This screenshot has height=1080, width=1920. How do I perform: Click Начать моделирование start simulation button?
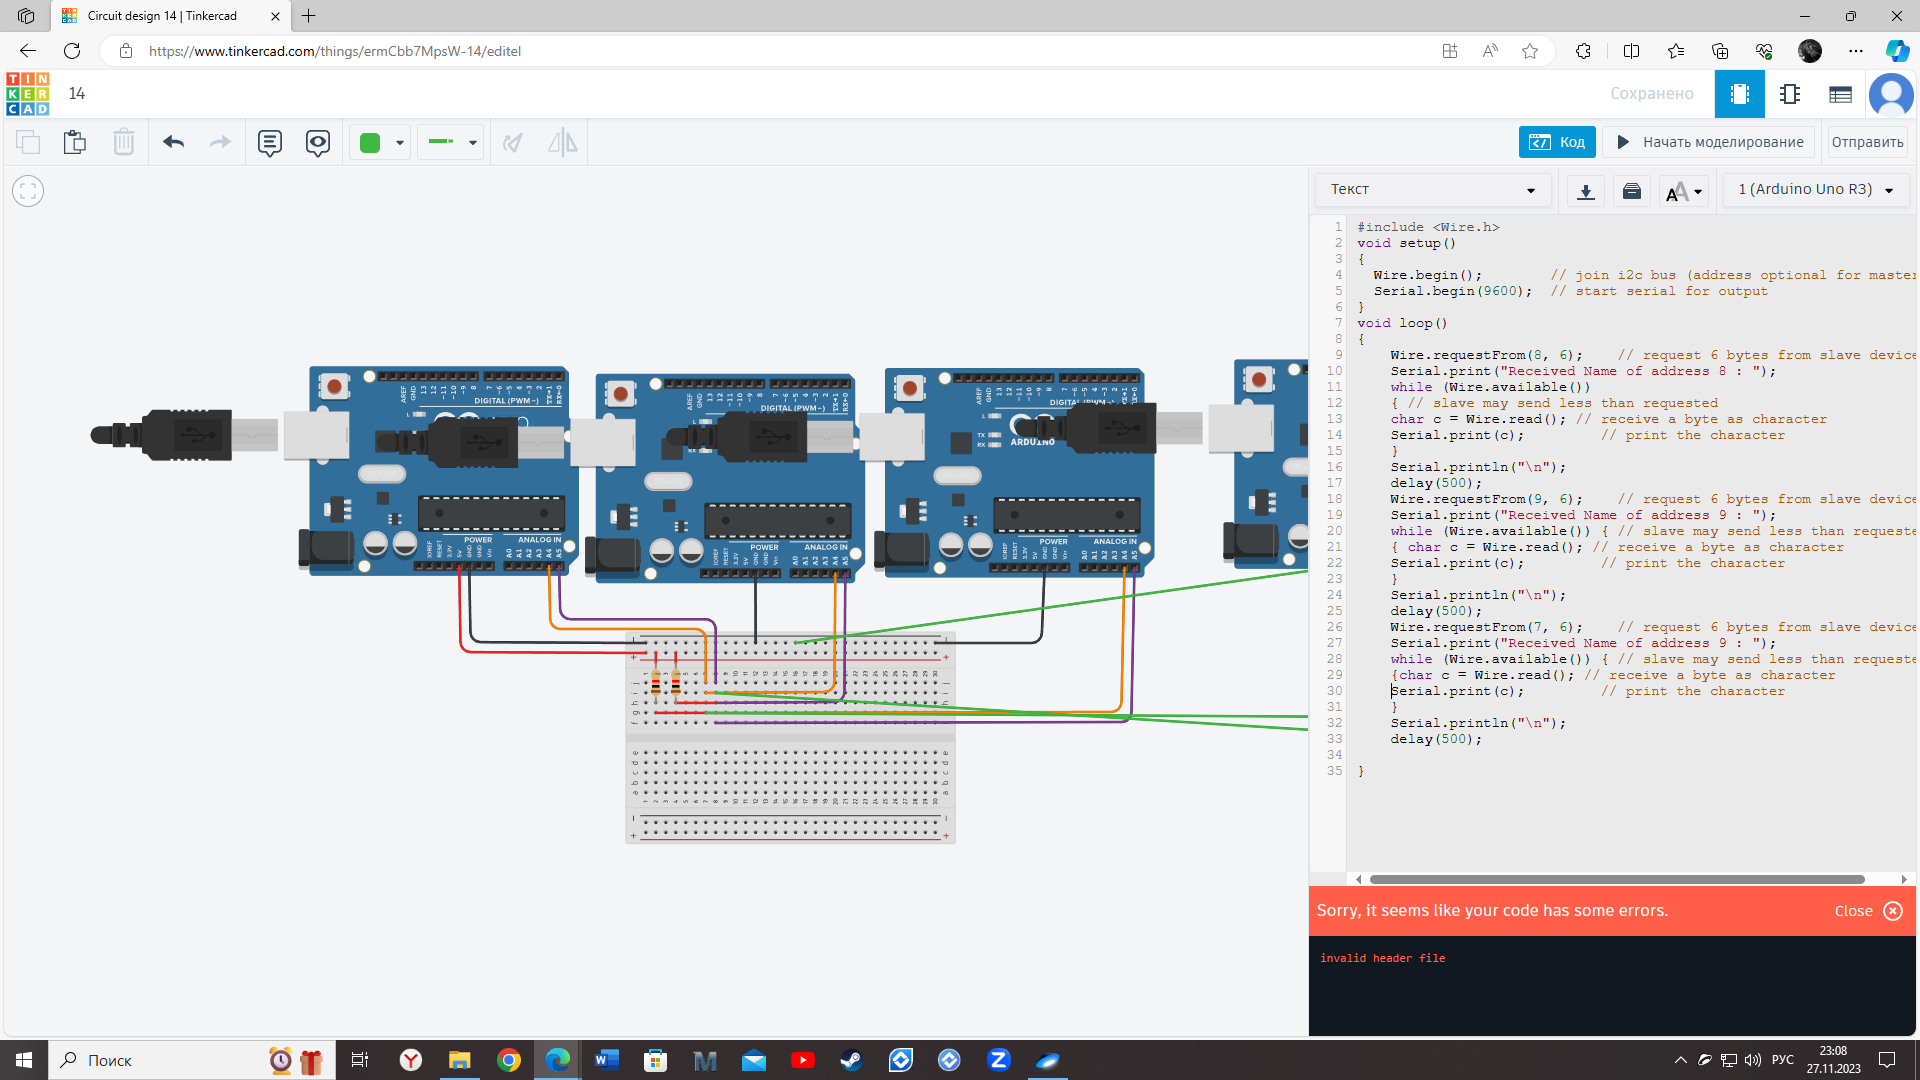pos(1711,142)
